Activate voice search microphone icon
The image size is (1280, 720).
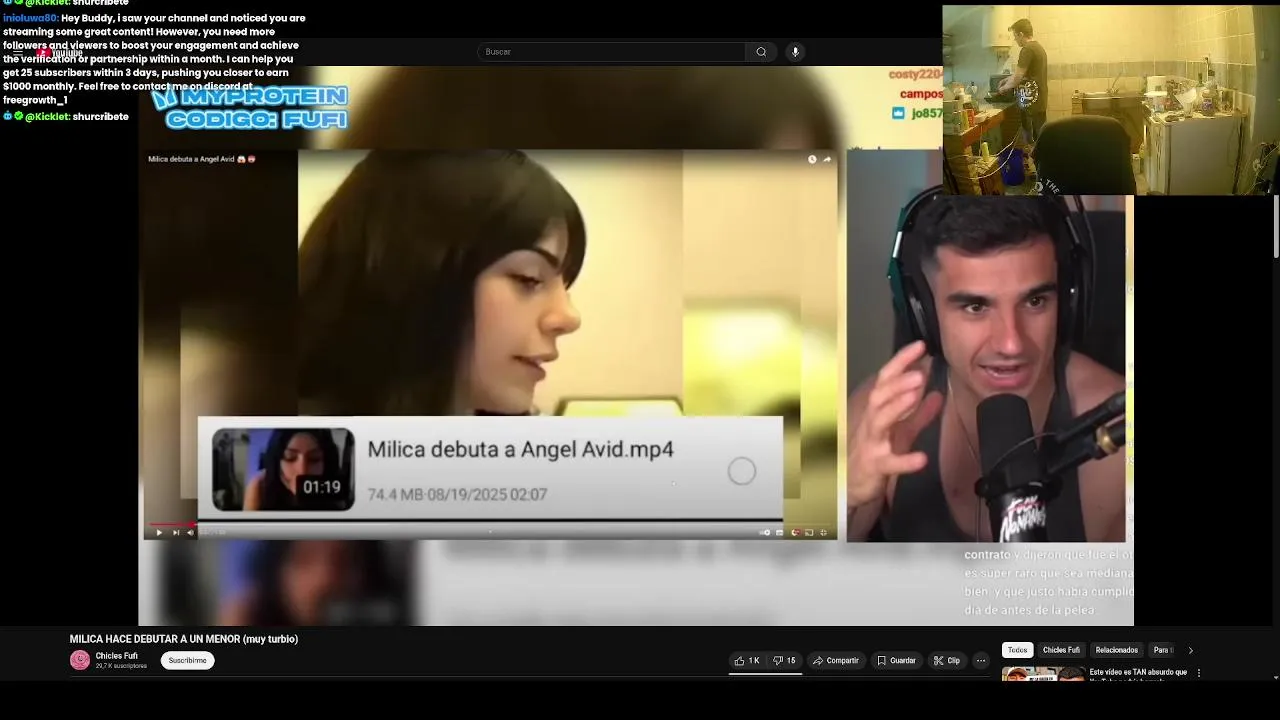(x=795, y=52)
